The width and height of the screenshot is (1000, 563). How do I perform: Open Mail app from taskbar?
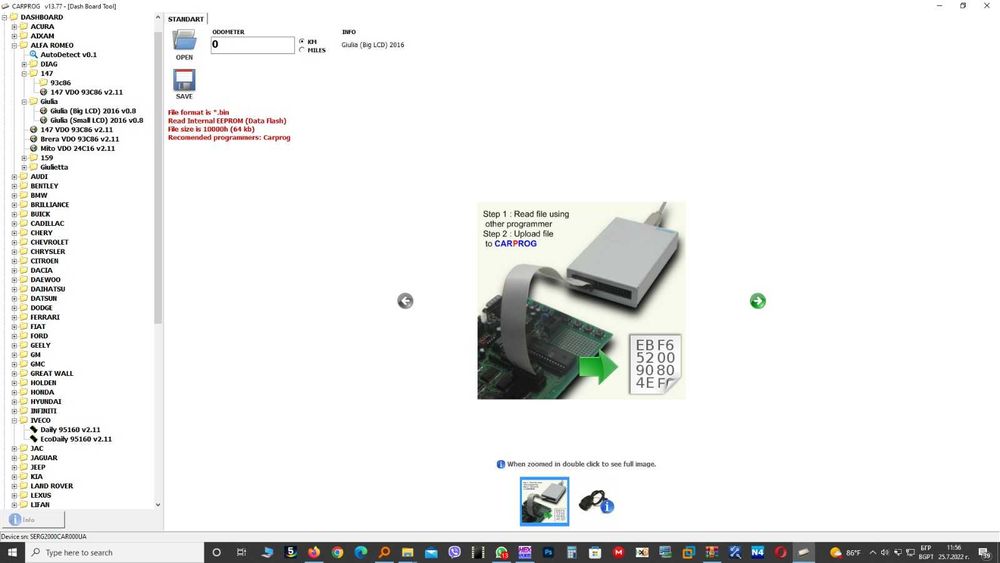431,552
